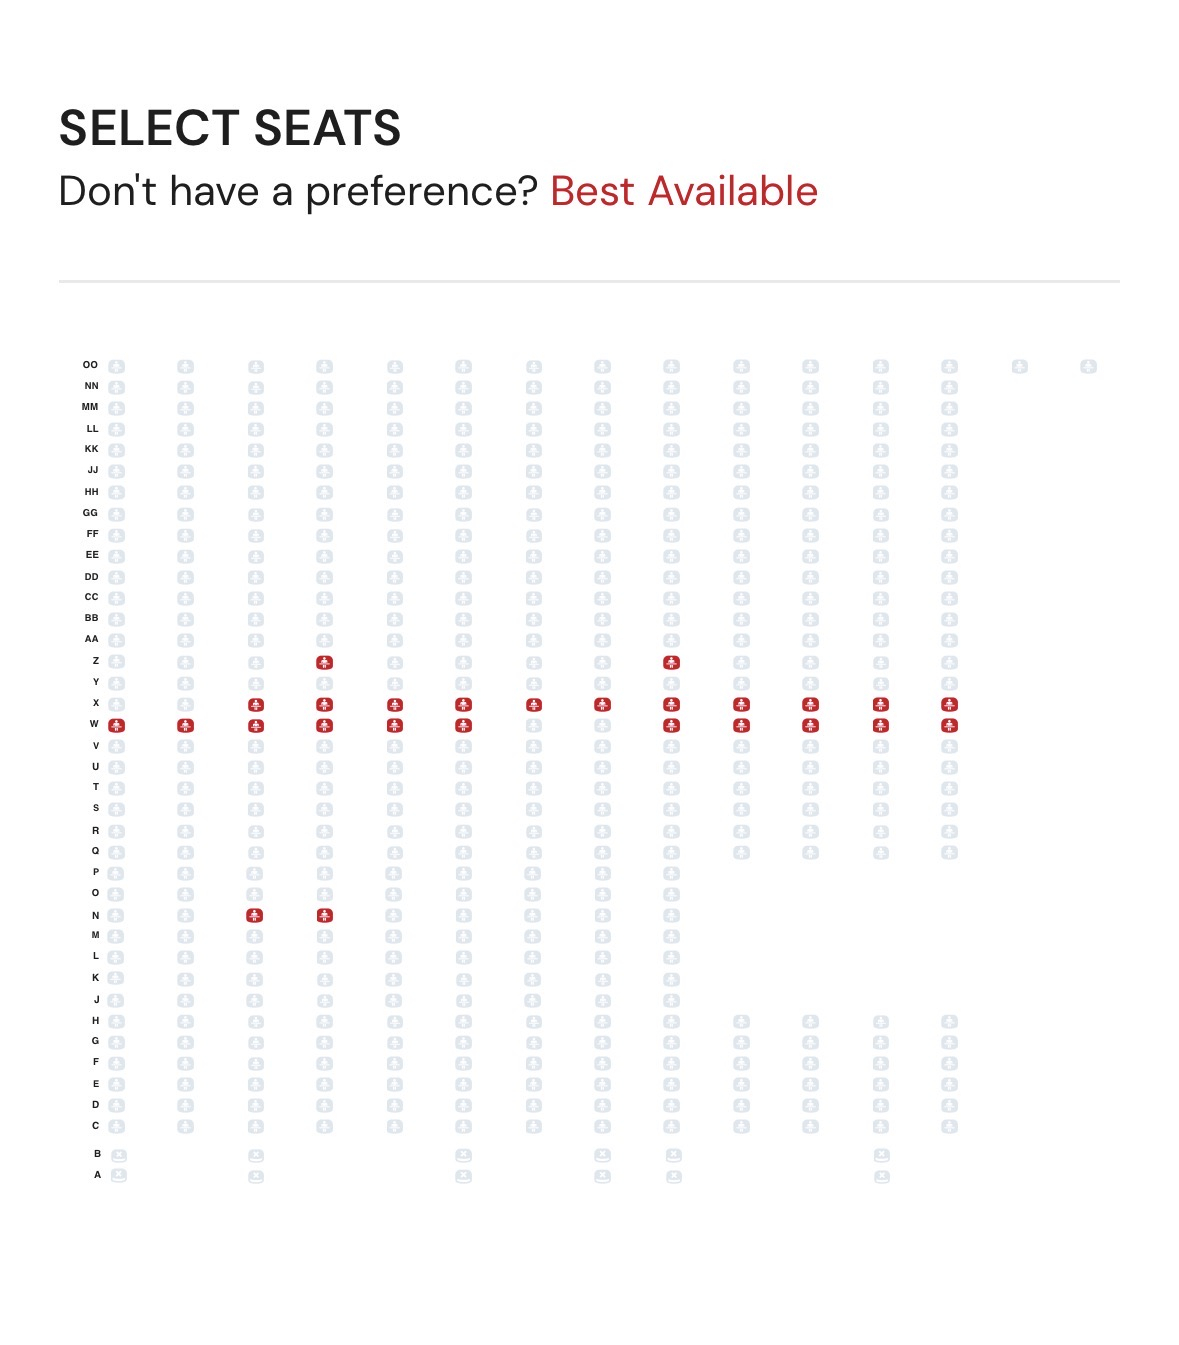Pick the leftmost seat in row C
This screenshot has width=1179, height=1345.
coord(116,1126)
